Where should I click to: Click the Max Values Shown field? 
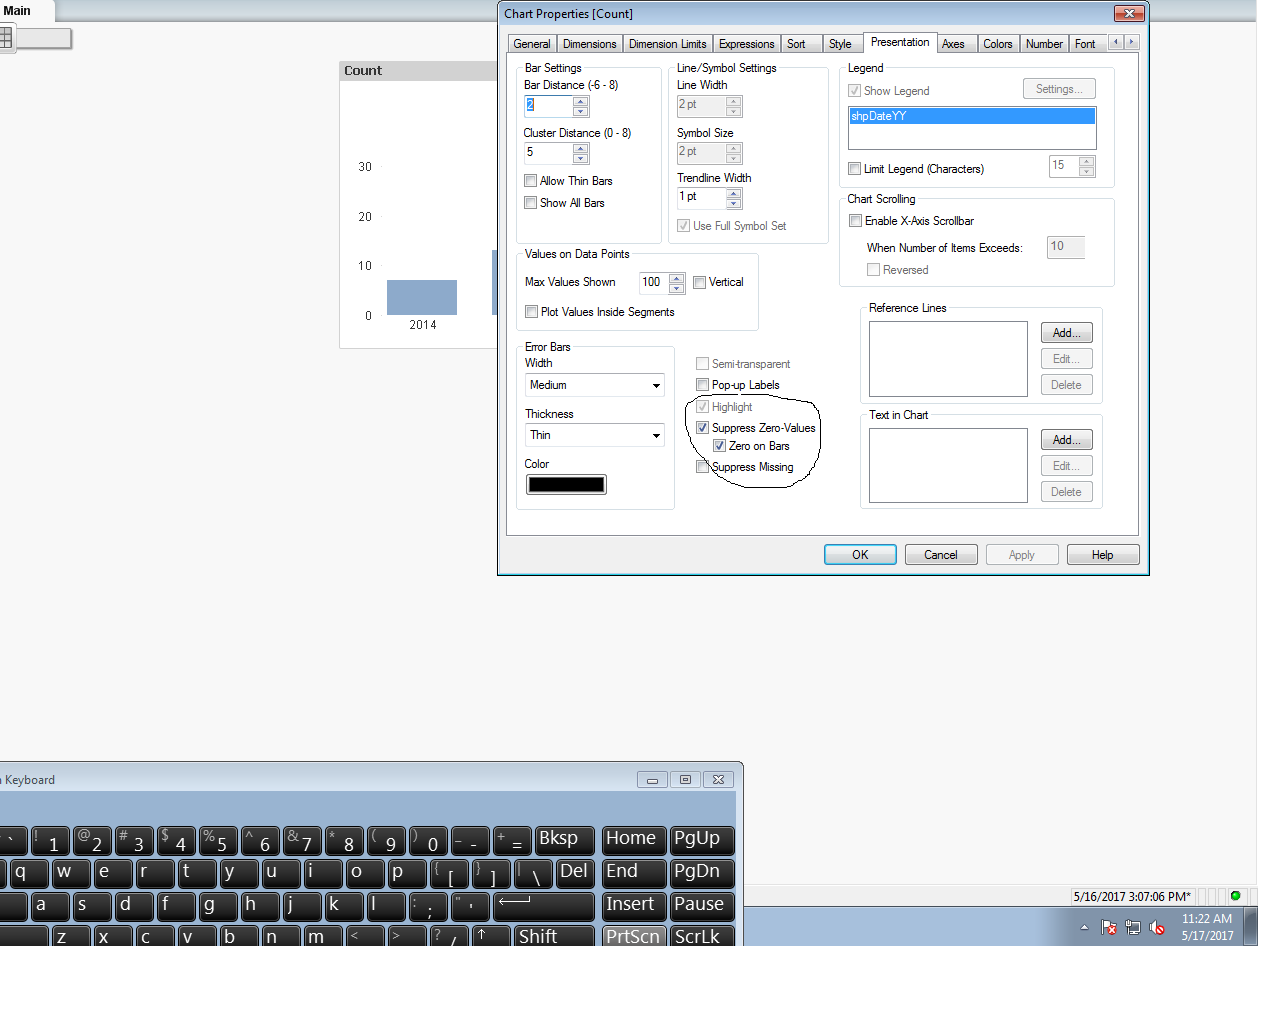[654, 283]
